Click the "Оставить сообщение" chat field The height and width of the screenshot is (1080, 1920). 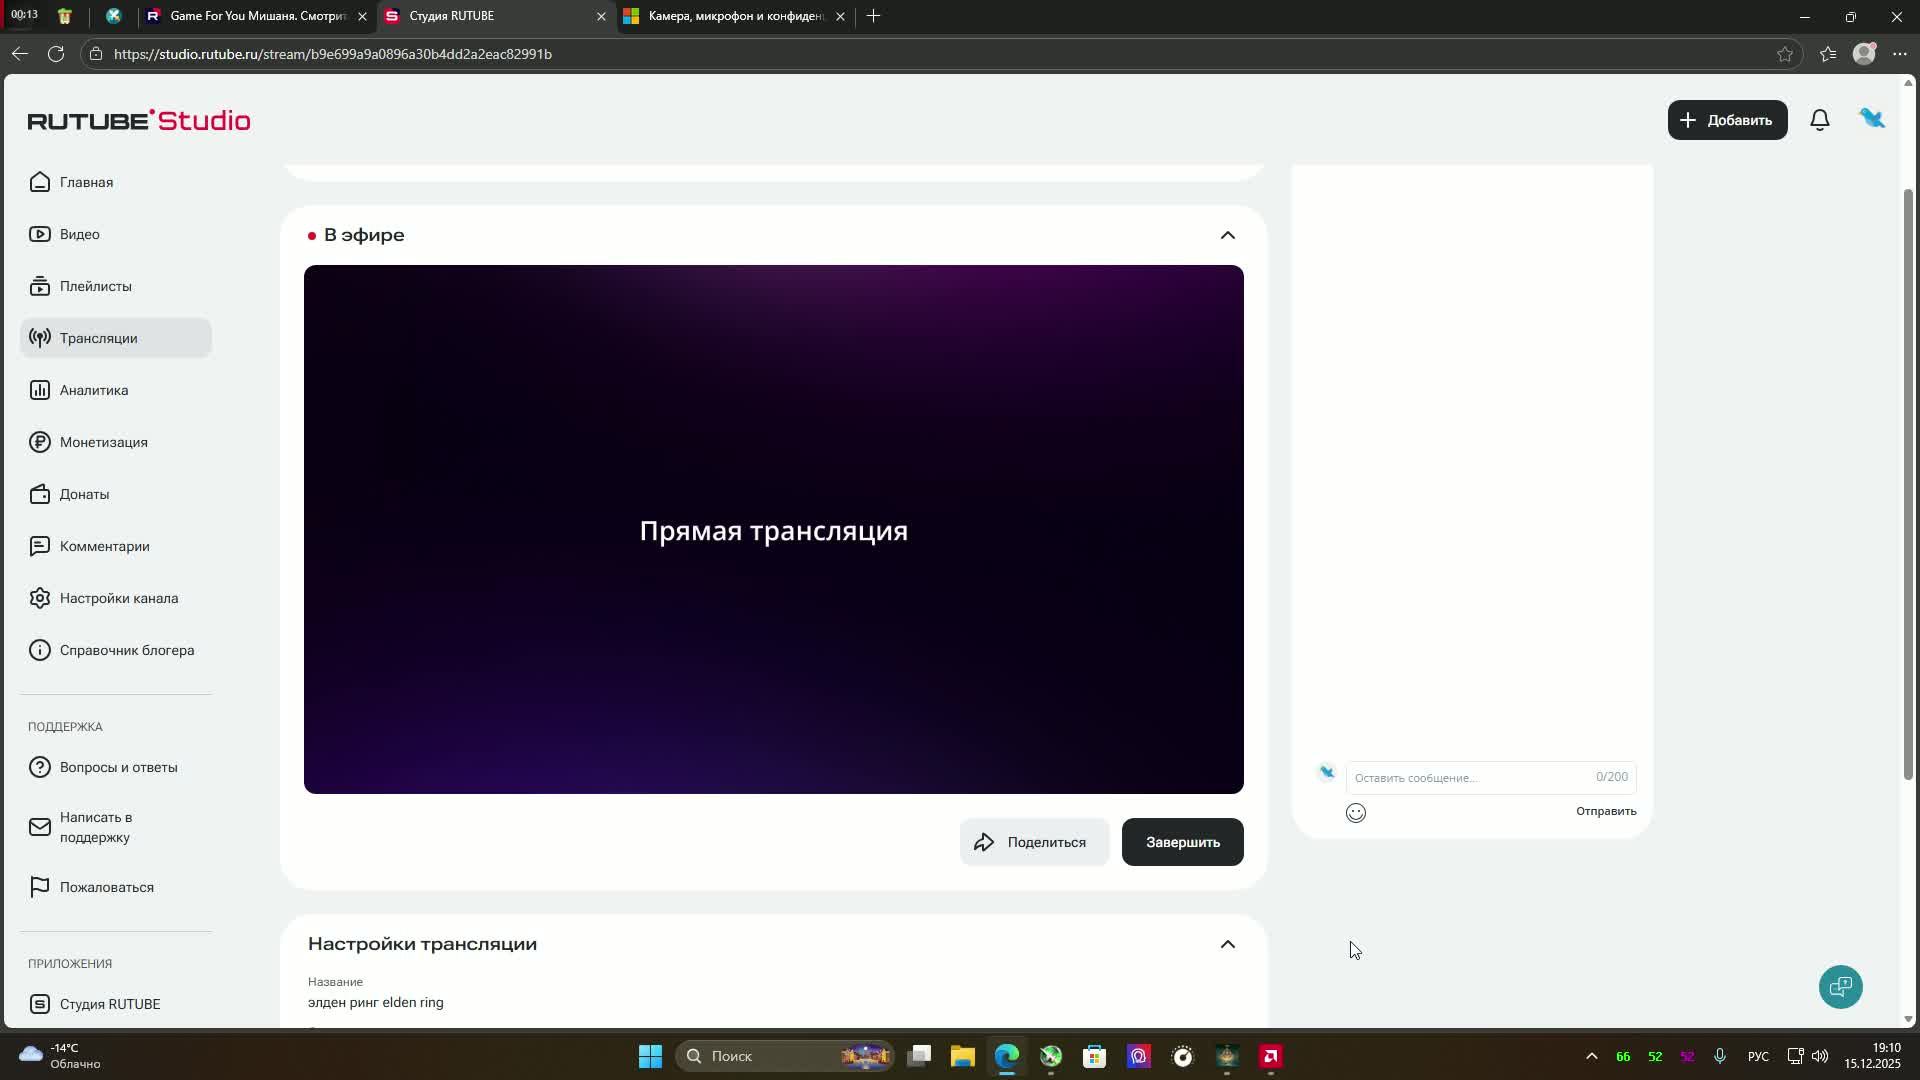tap(1470, 778)
